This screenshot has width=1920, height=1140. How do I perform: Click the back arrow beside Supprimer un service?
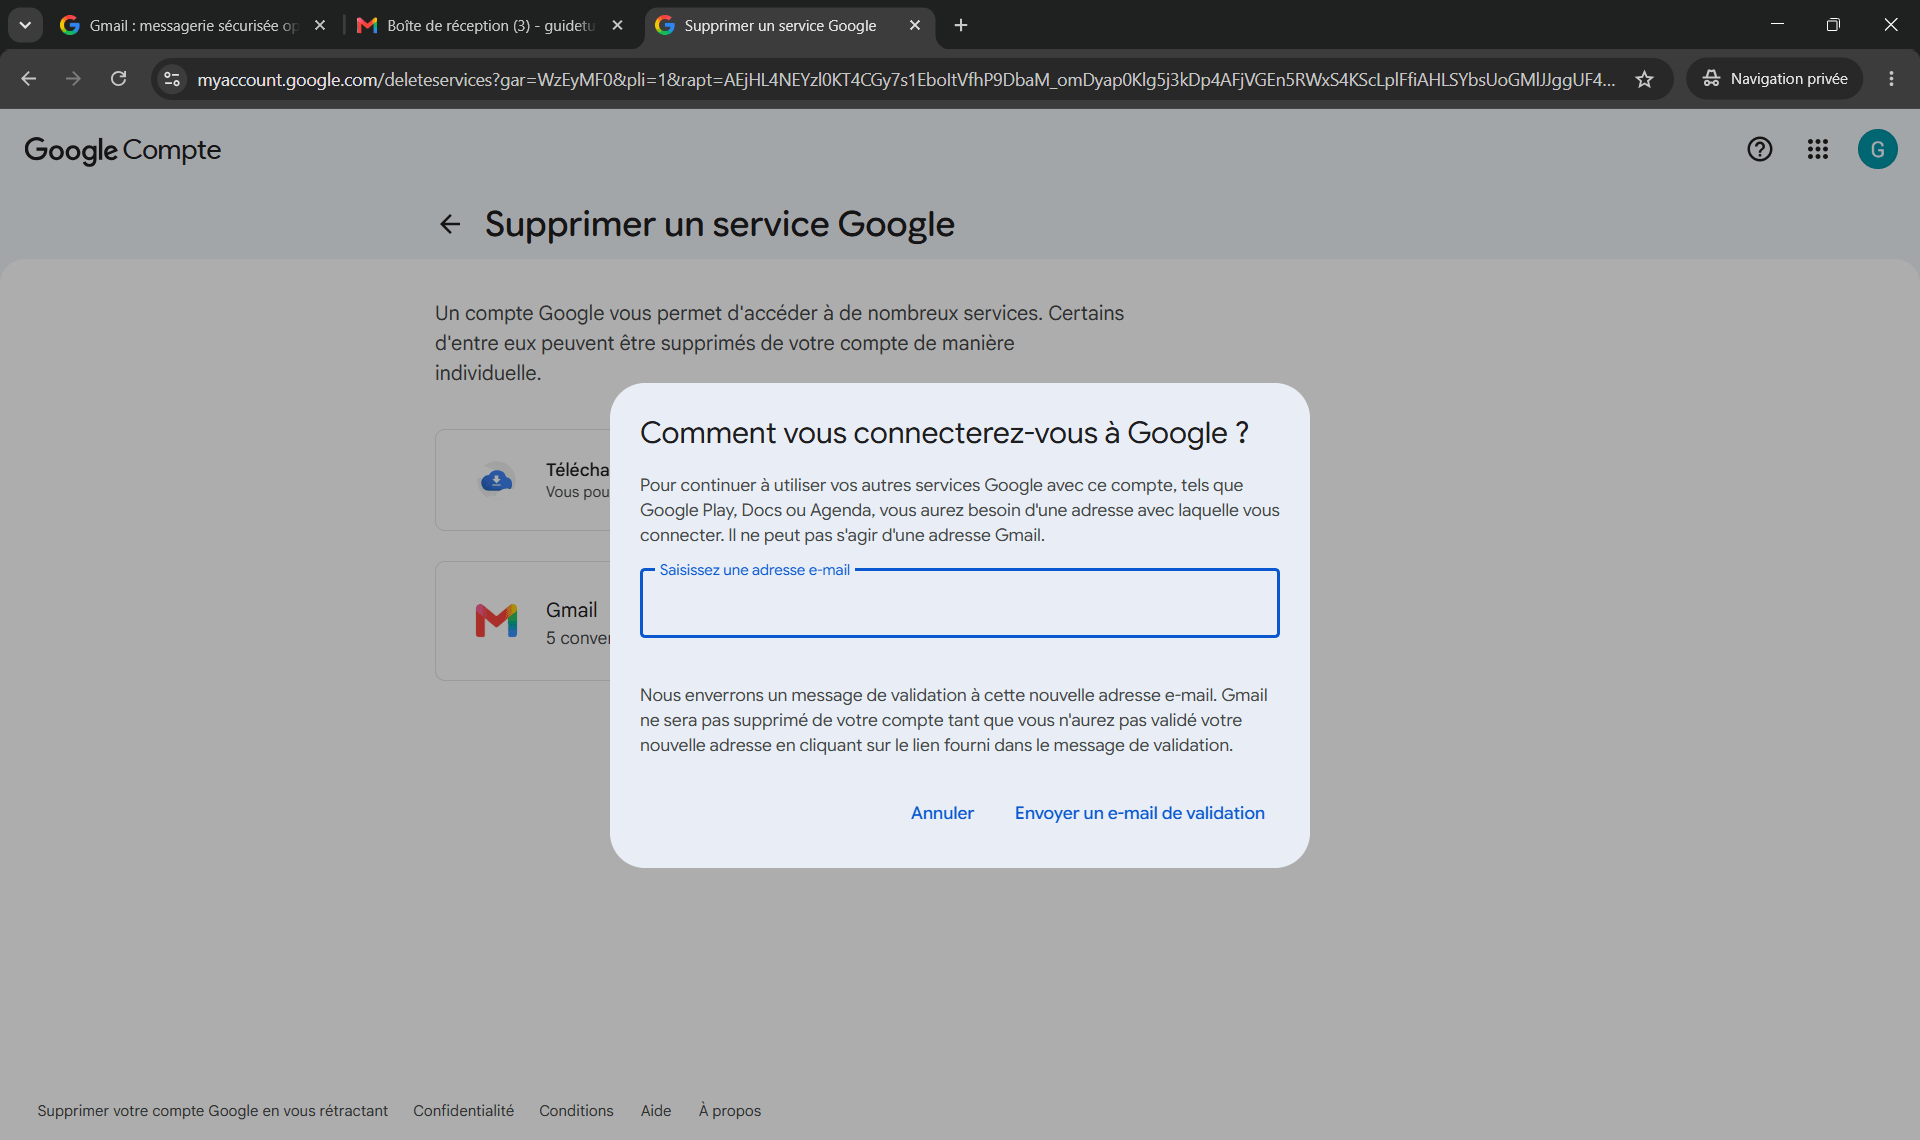(x=450, y=224)
